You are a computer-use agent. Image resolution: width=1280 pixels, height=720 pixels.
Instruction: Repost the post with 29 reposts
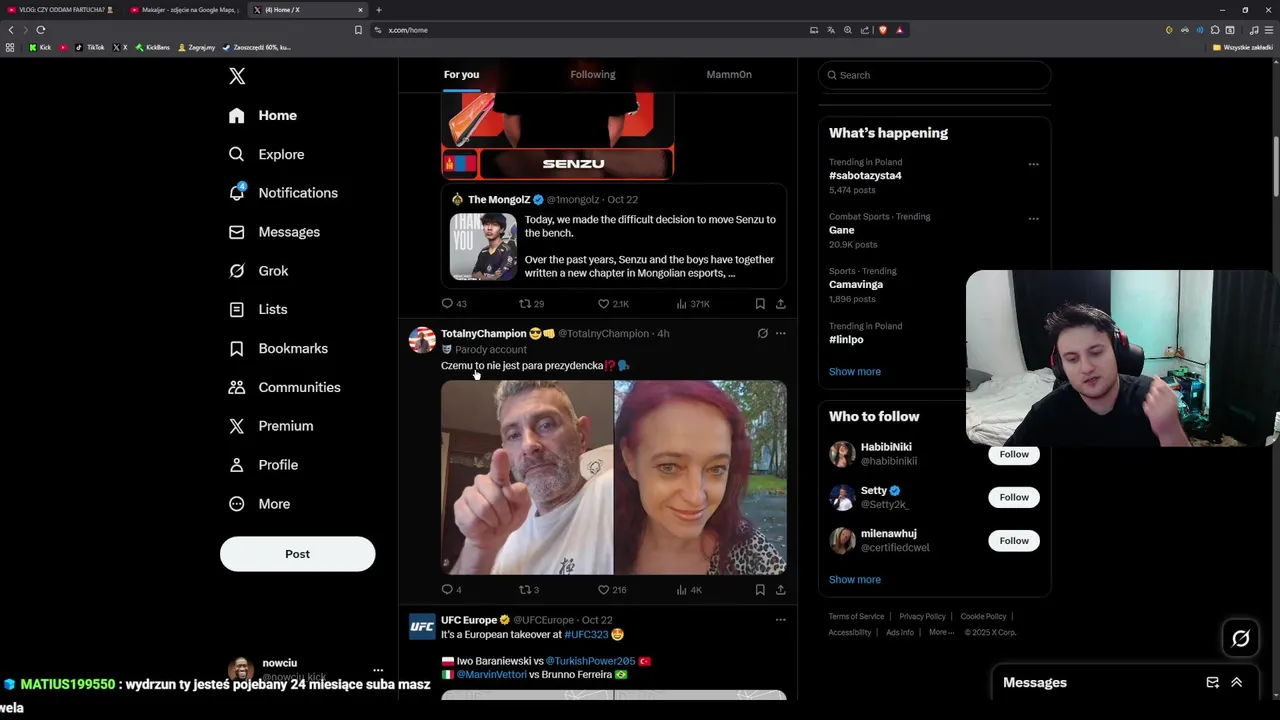[x=531, y=304]
